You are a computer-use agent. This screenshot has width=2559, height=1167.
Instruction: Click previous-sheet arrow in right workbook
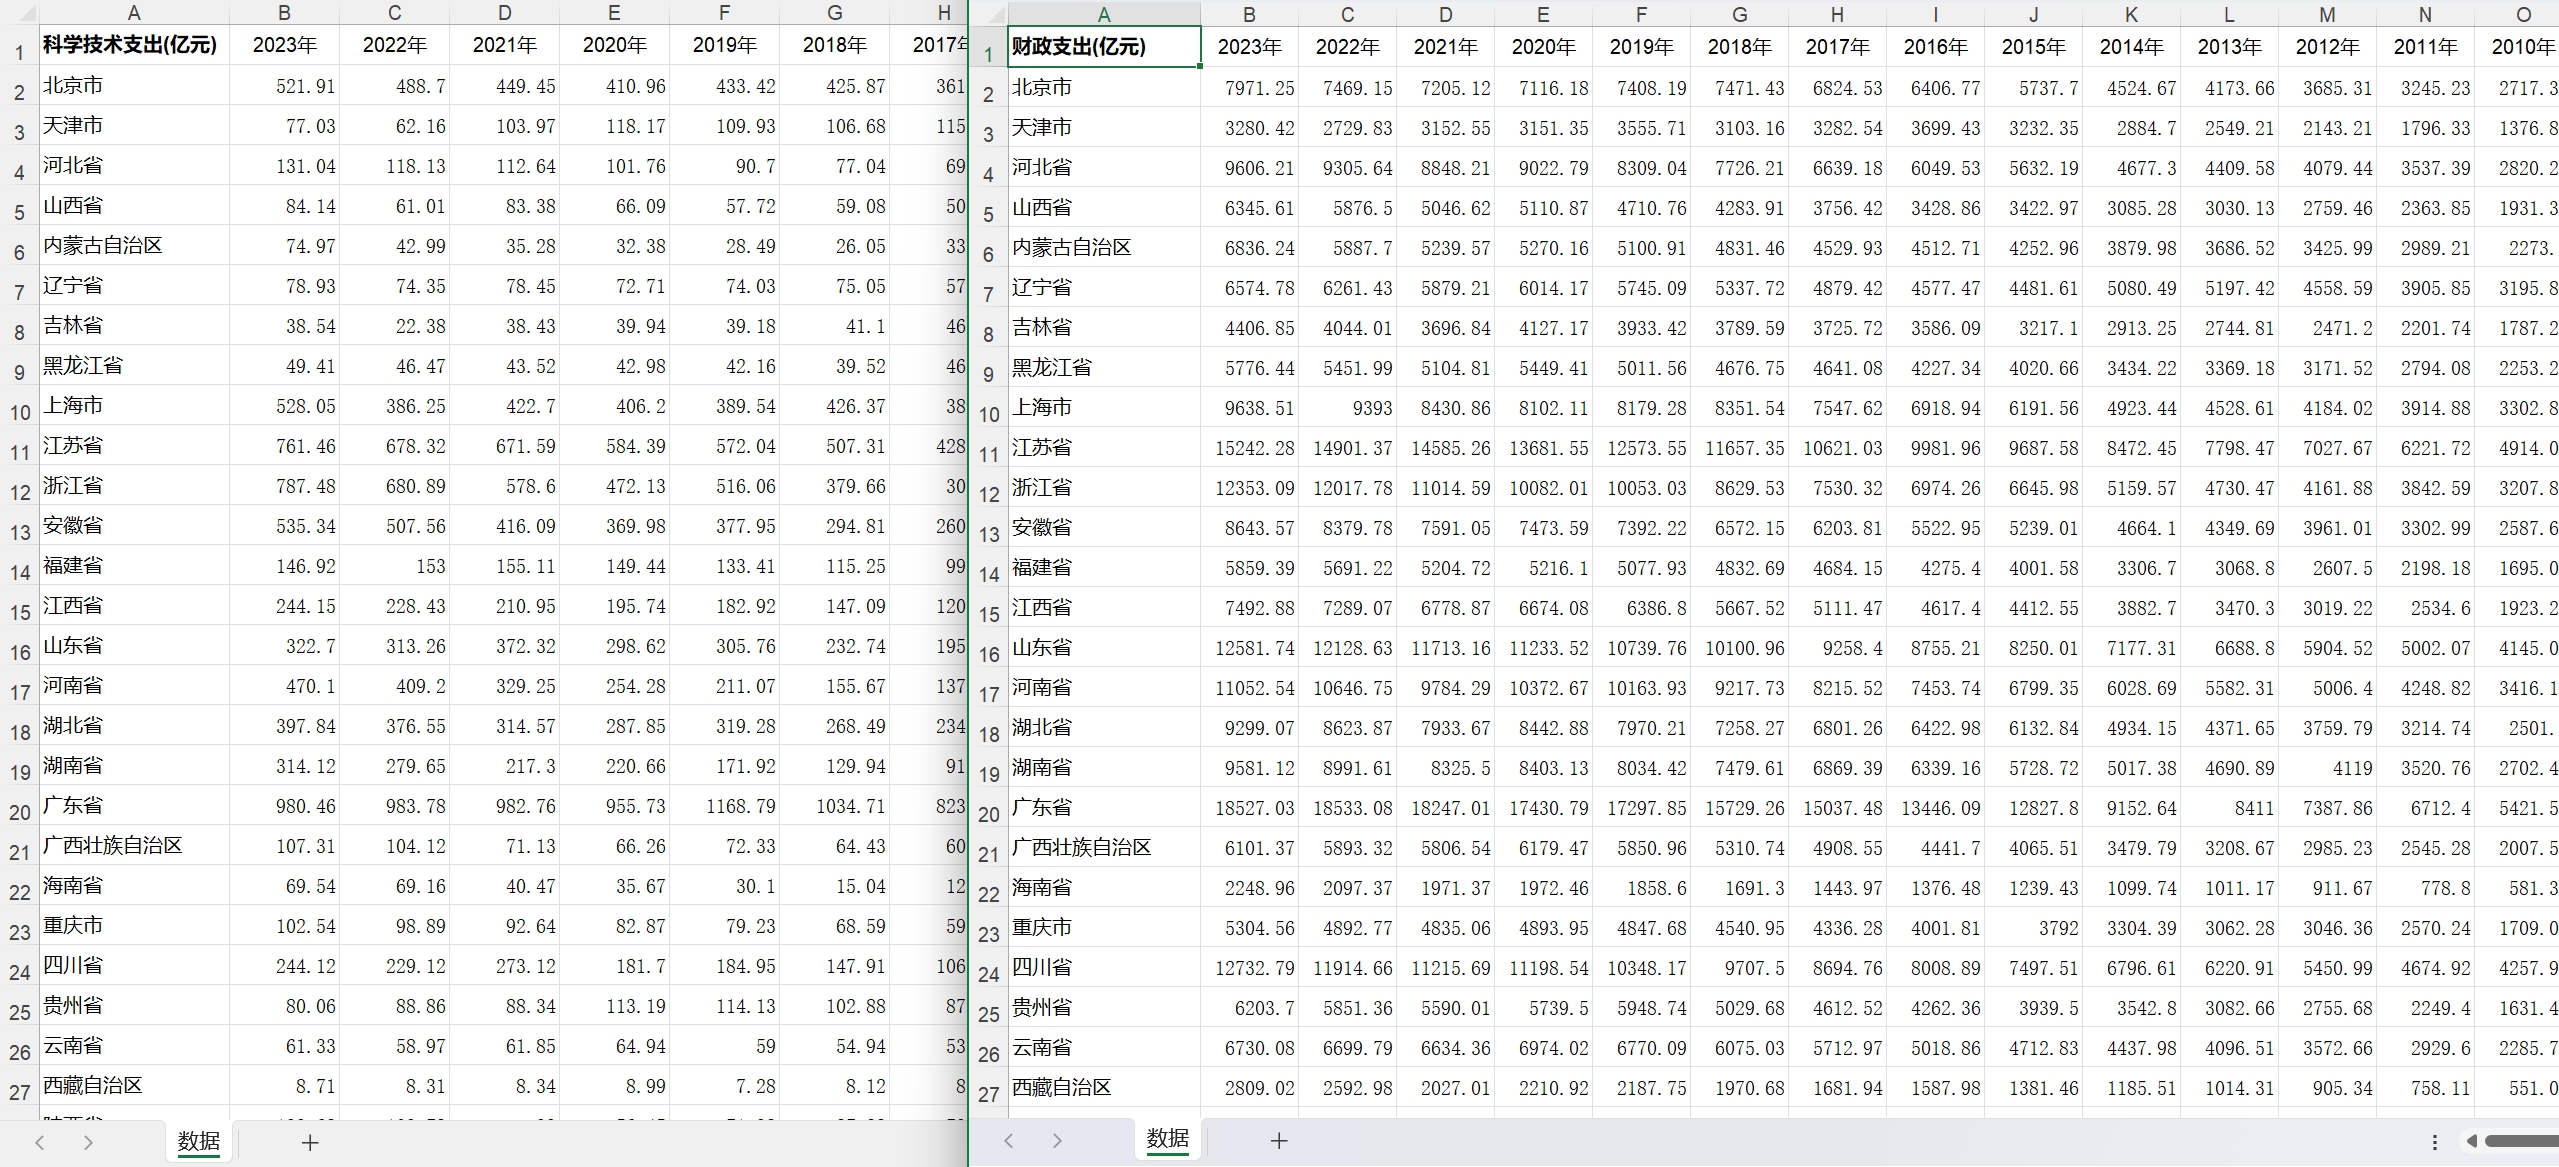click(x=1009, y=1140)
